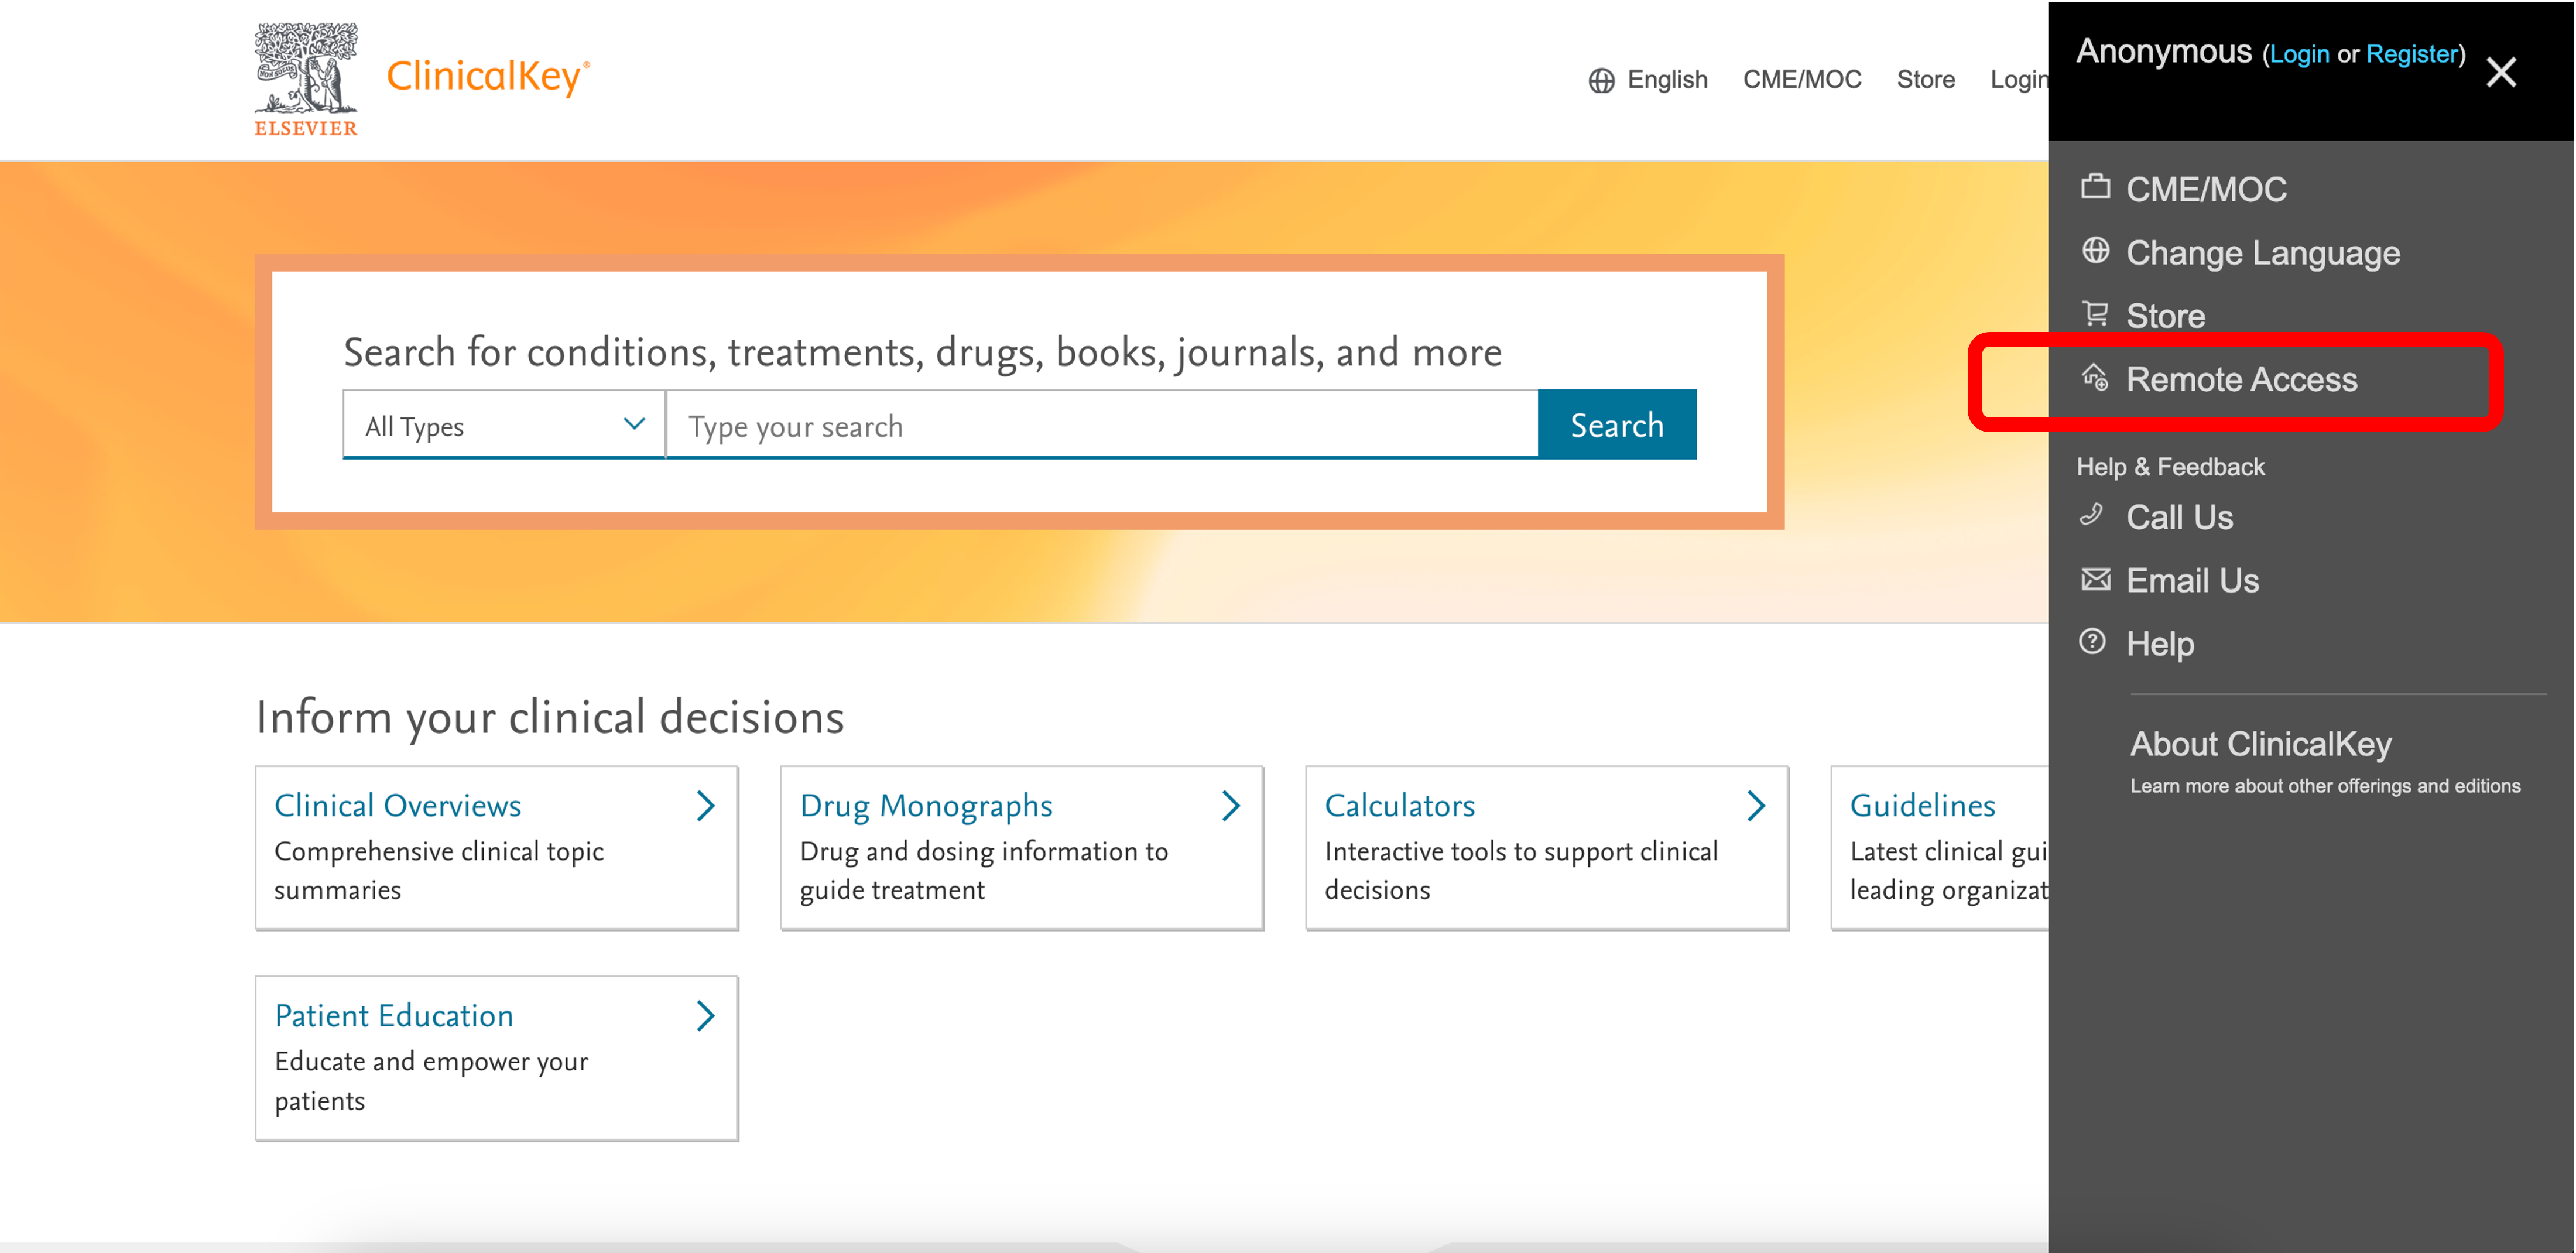Select Email Us in side menu
This screenshot has height=1253, width=2576.
[2192, 580]
